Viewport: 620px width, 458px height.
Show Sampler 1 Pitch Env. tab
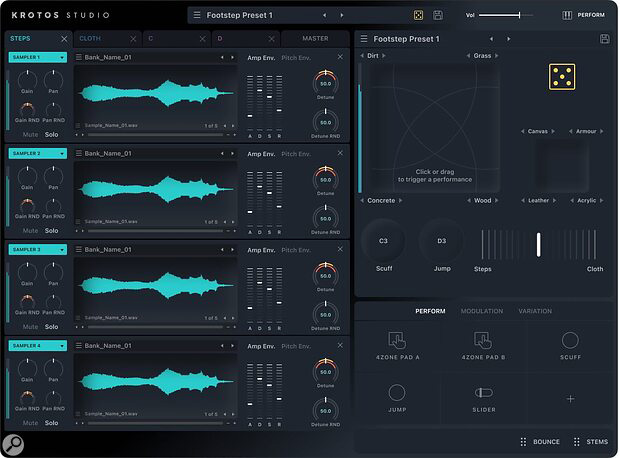tap(296, 58)
